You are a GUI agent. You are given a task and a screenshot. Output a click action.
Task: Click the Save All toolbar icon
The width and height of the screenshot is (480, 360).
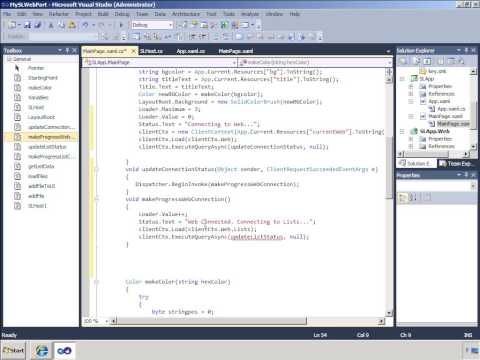38,25
